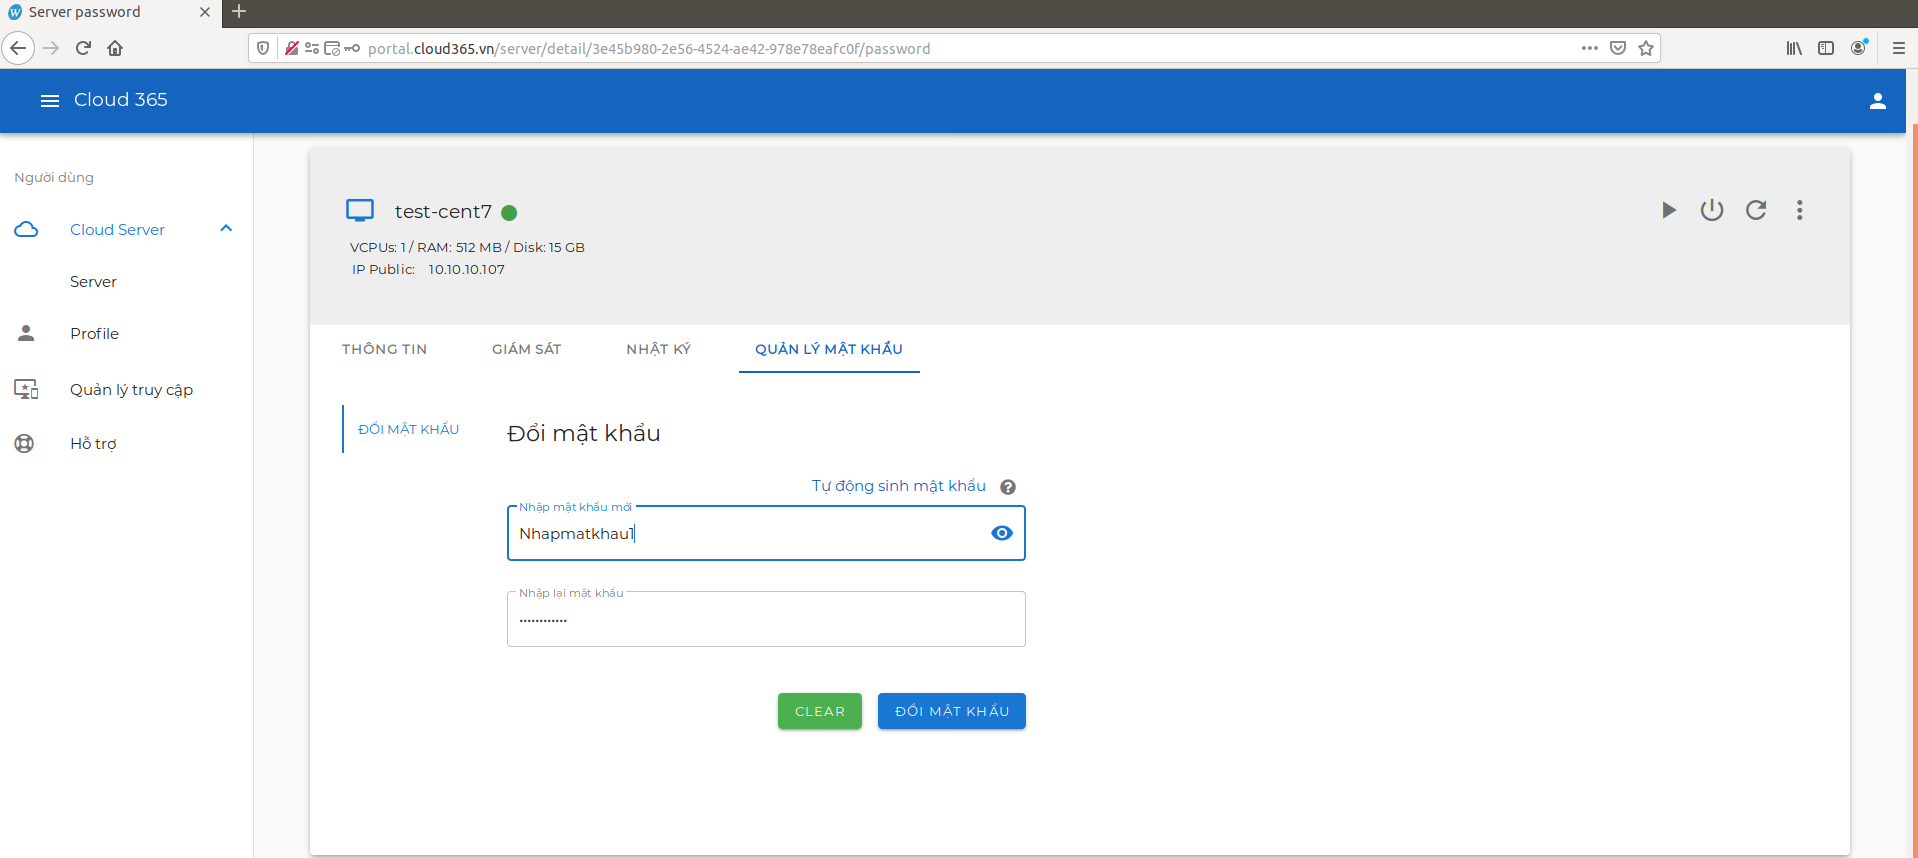The height and width of the screenshot is (858, 1918).
Task: Click the insecure connection lock icon
Action: [x=292, y=48]
